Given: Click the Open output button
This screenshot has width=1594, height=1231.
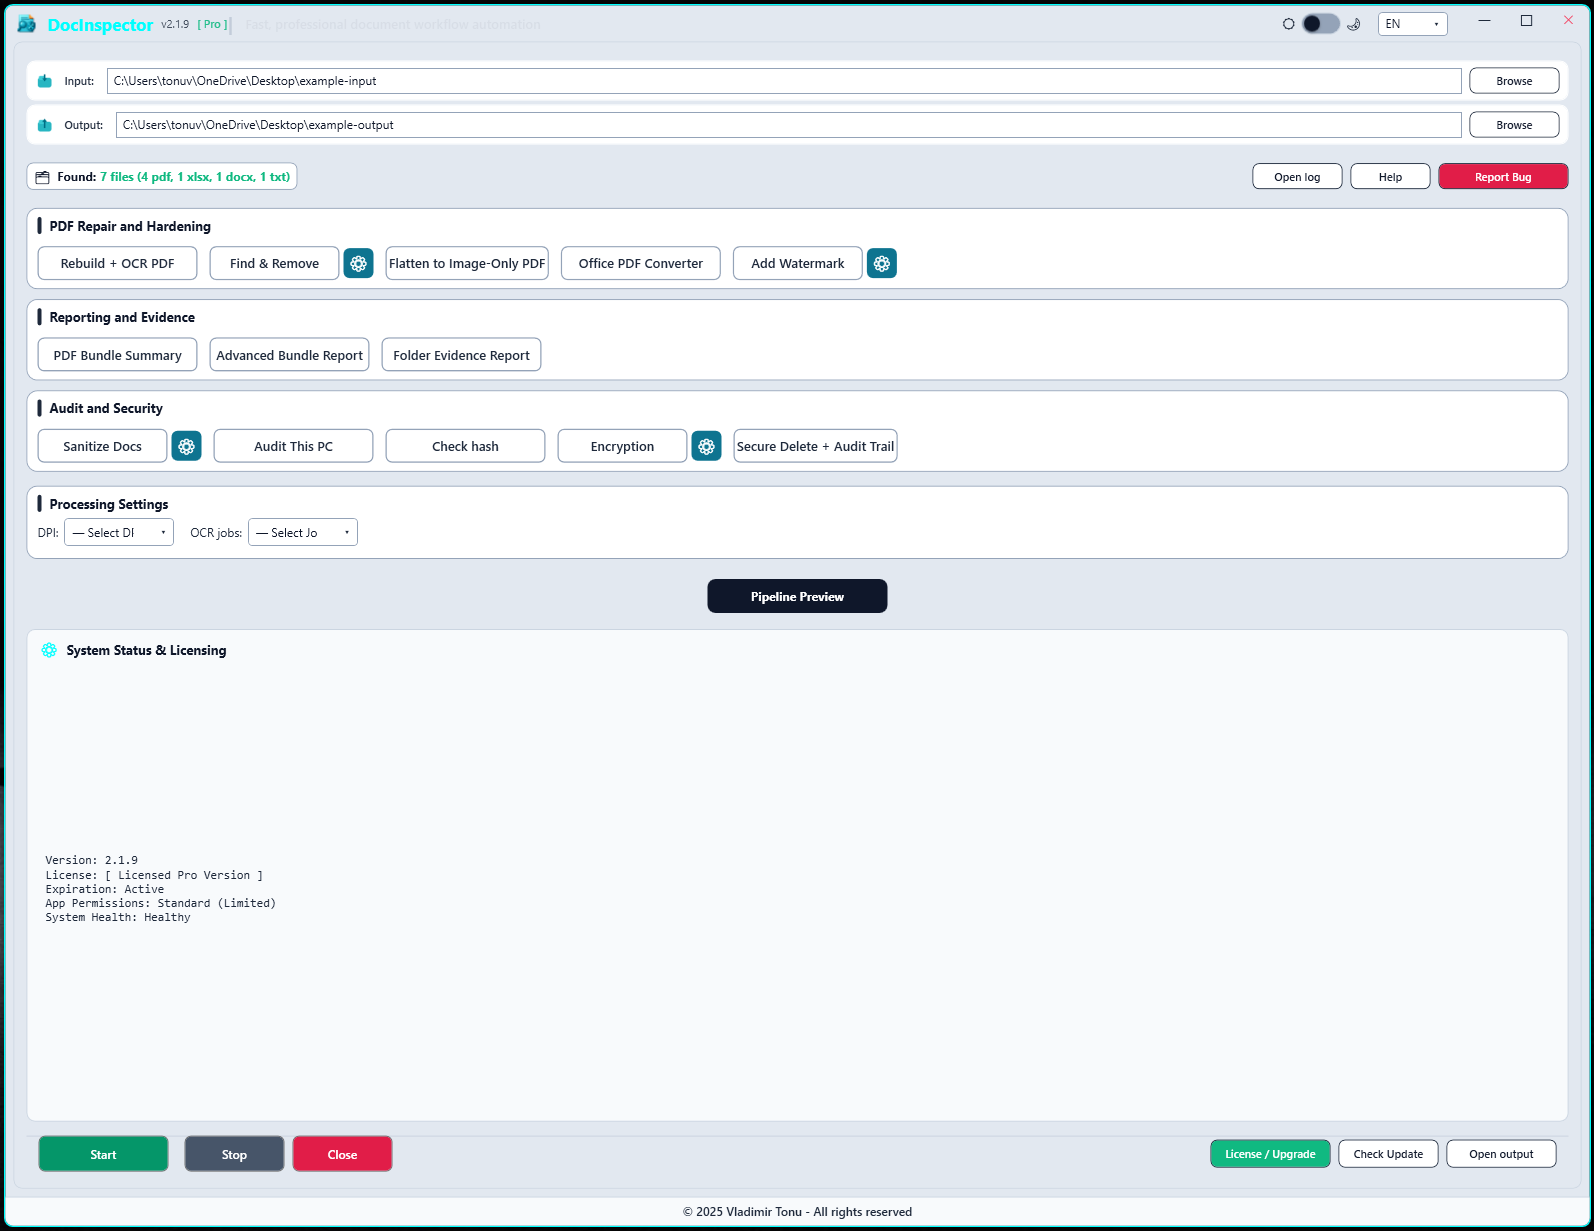Looking at the screenshot, I should (x=1501, y=1154).
